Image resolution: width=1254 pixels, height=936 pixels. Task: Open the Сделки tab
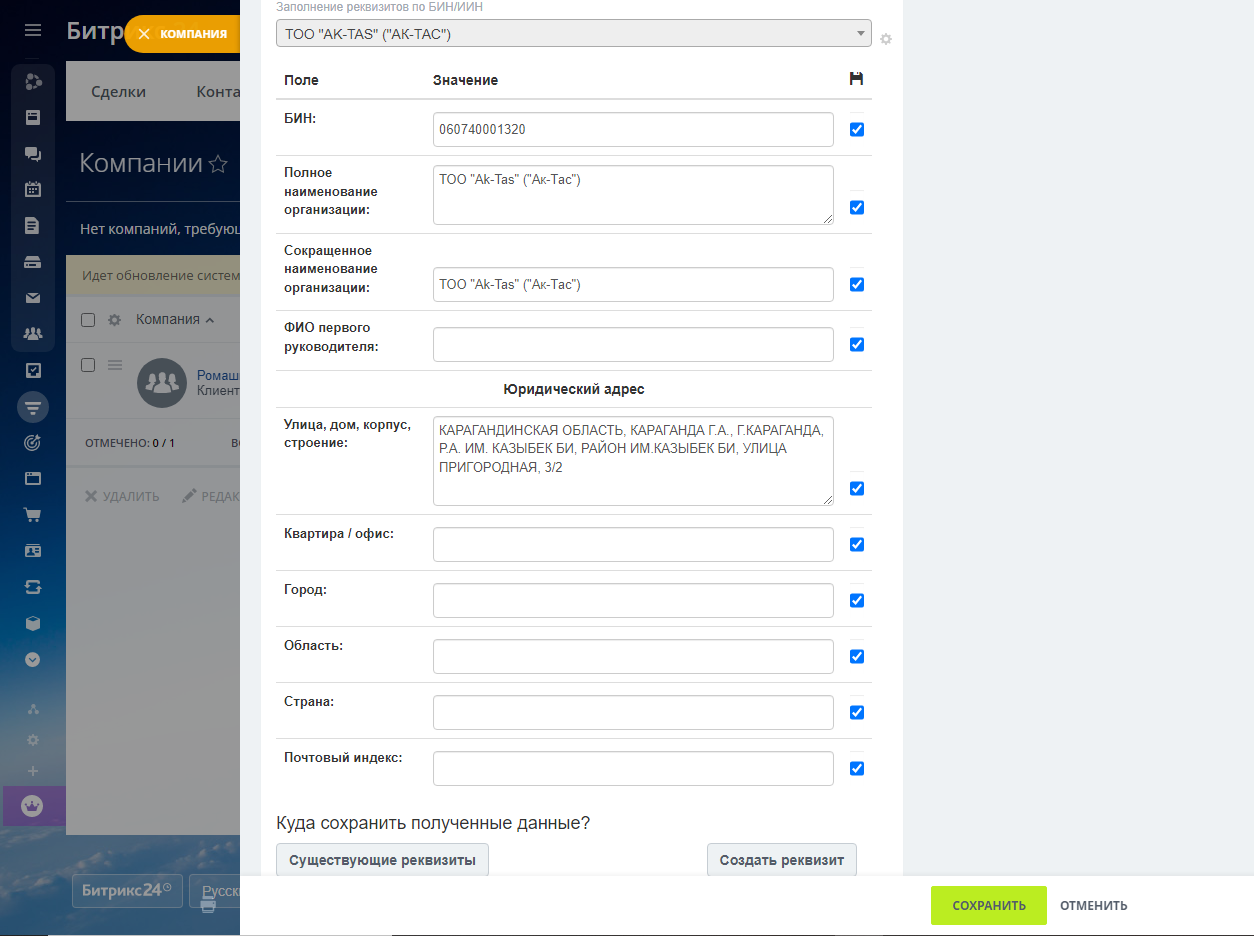point(118,91)
